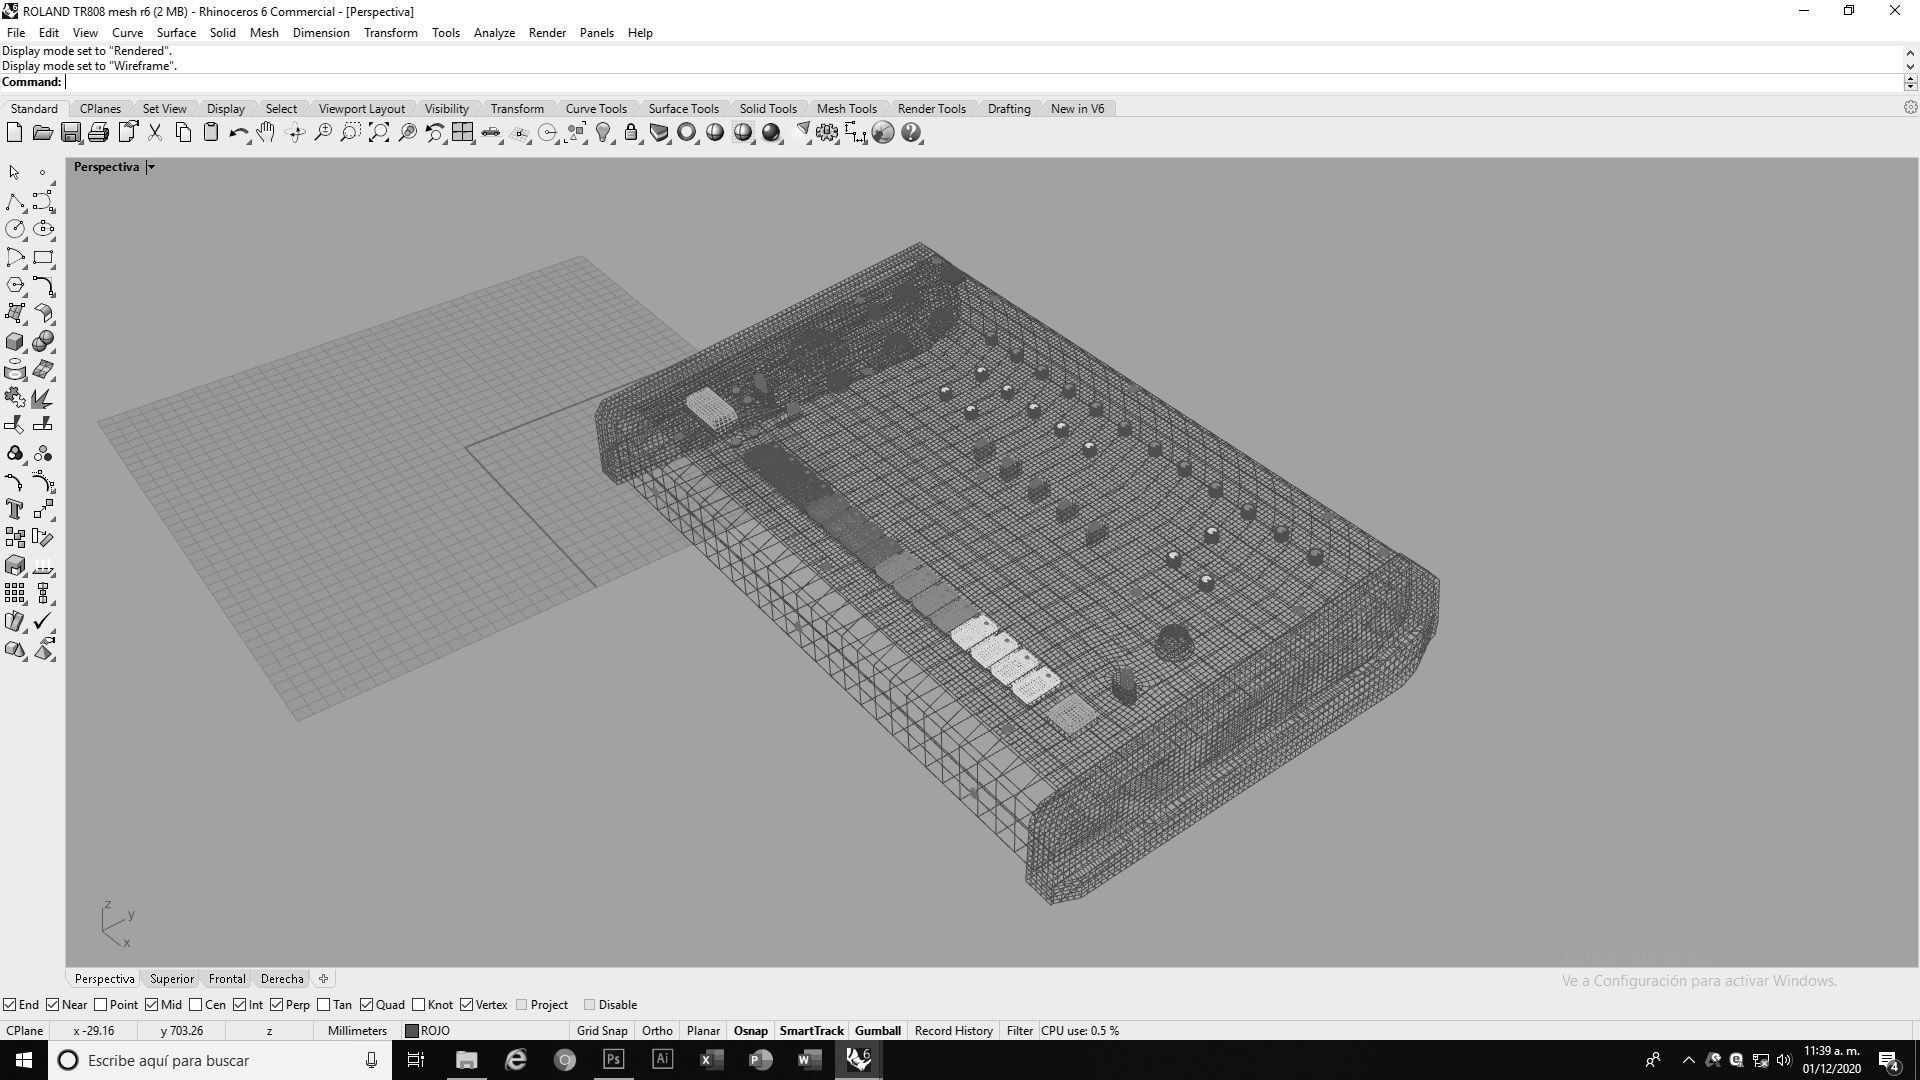This screenshot has height=1080, width=1920.
Task: Toggle the Near osnap checkbox
Action: pos(53,1005)
